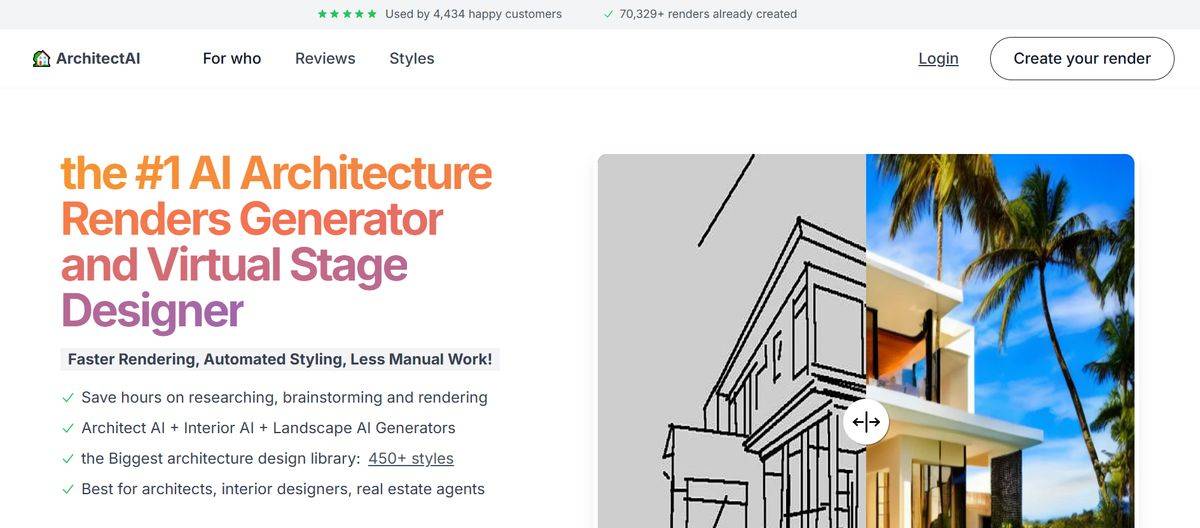Click the Faster Rendering, Automated Styling tagline

click(280, 359)
